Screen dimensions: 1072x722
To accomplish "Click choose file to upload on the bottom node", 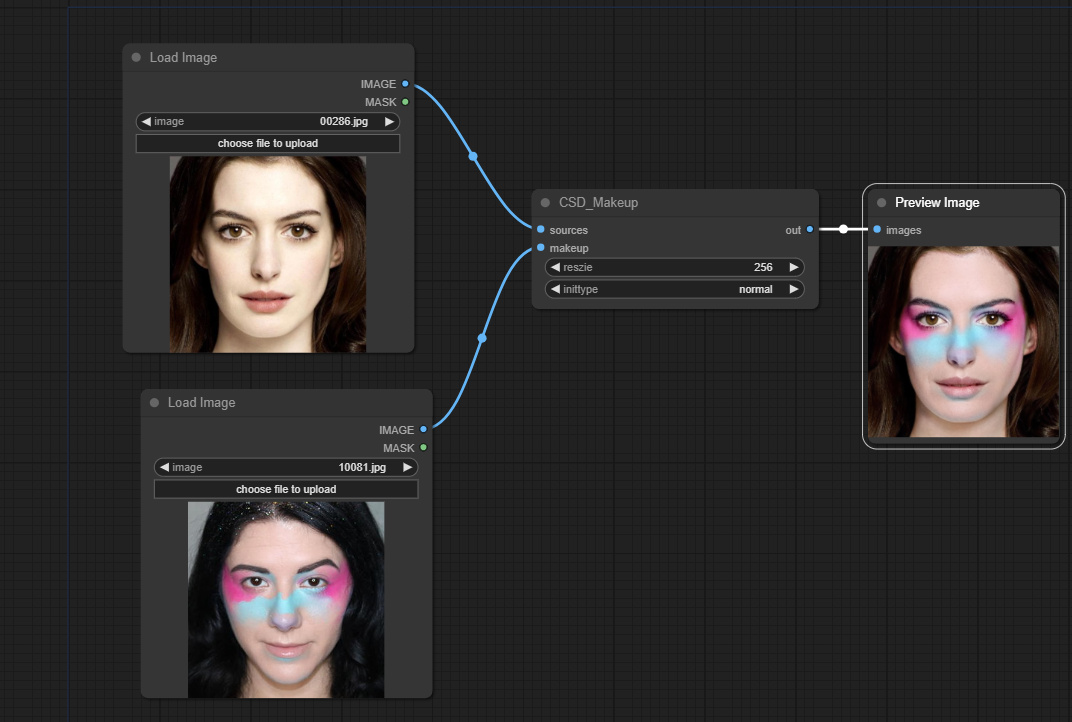I will (x=285, y=489).
